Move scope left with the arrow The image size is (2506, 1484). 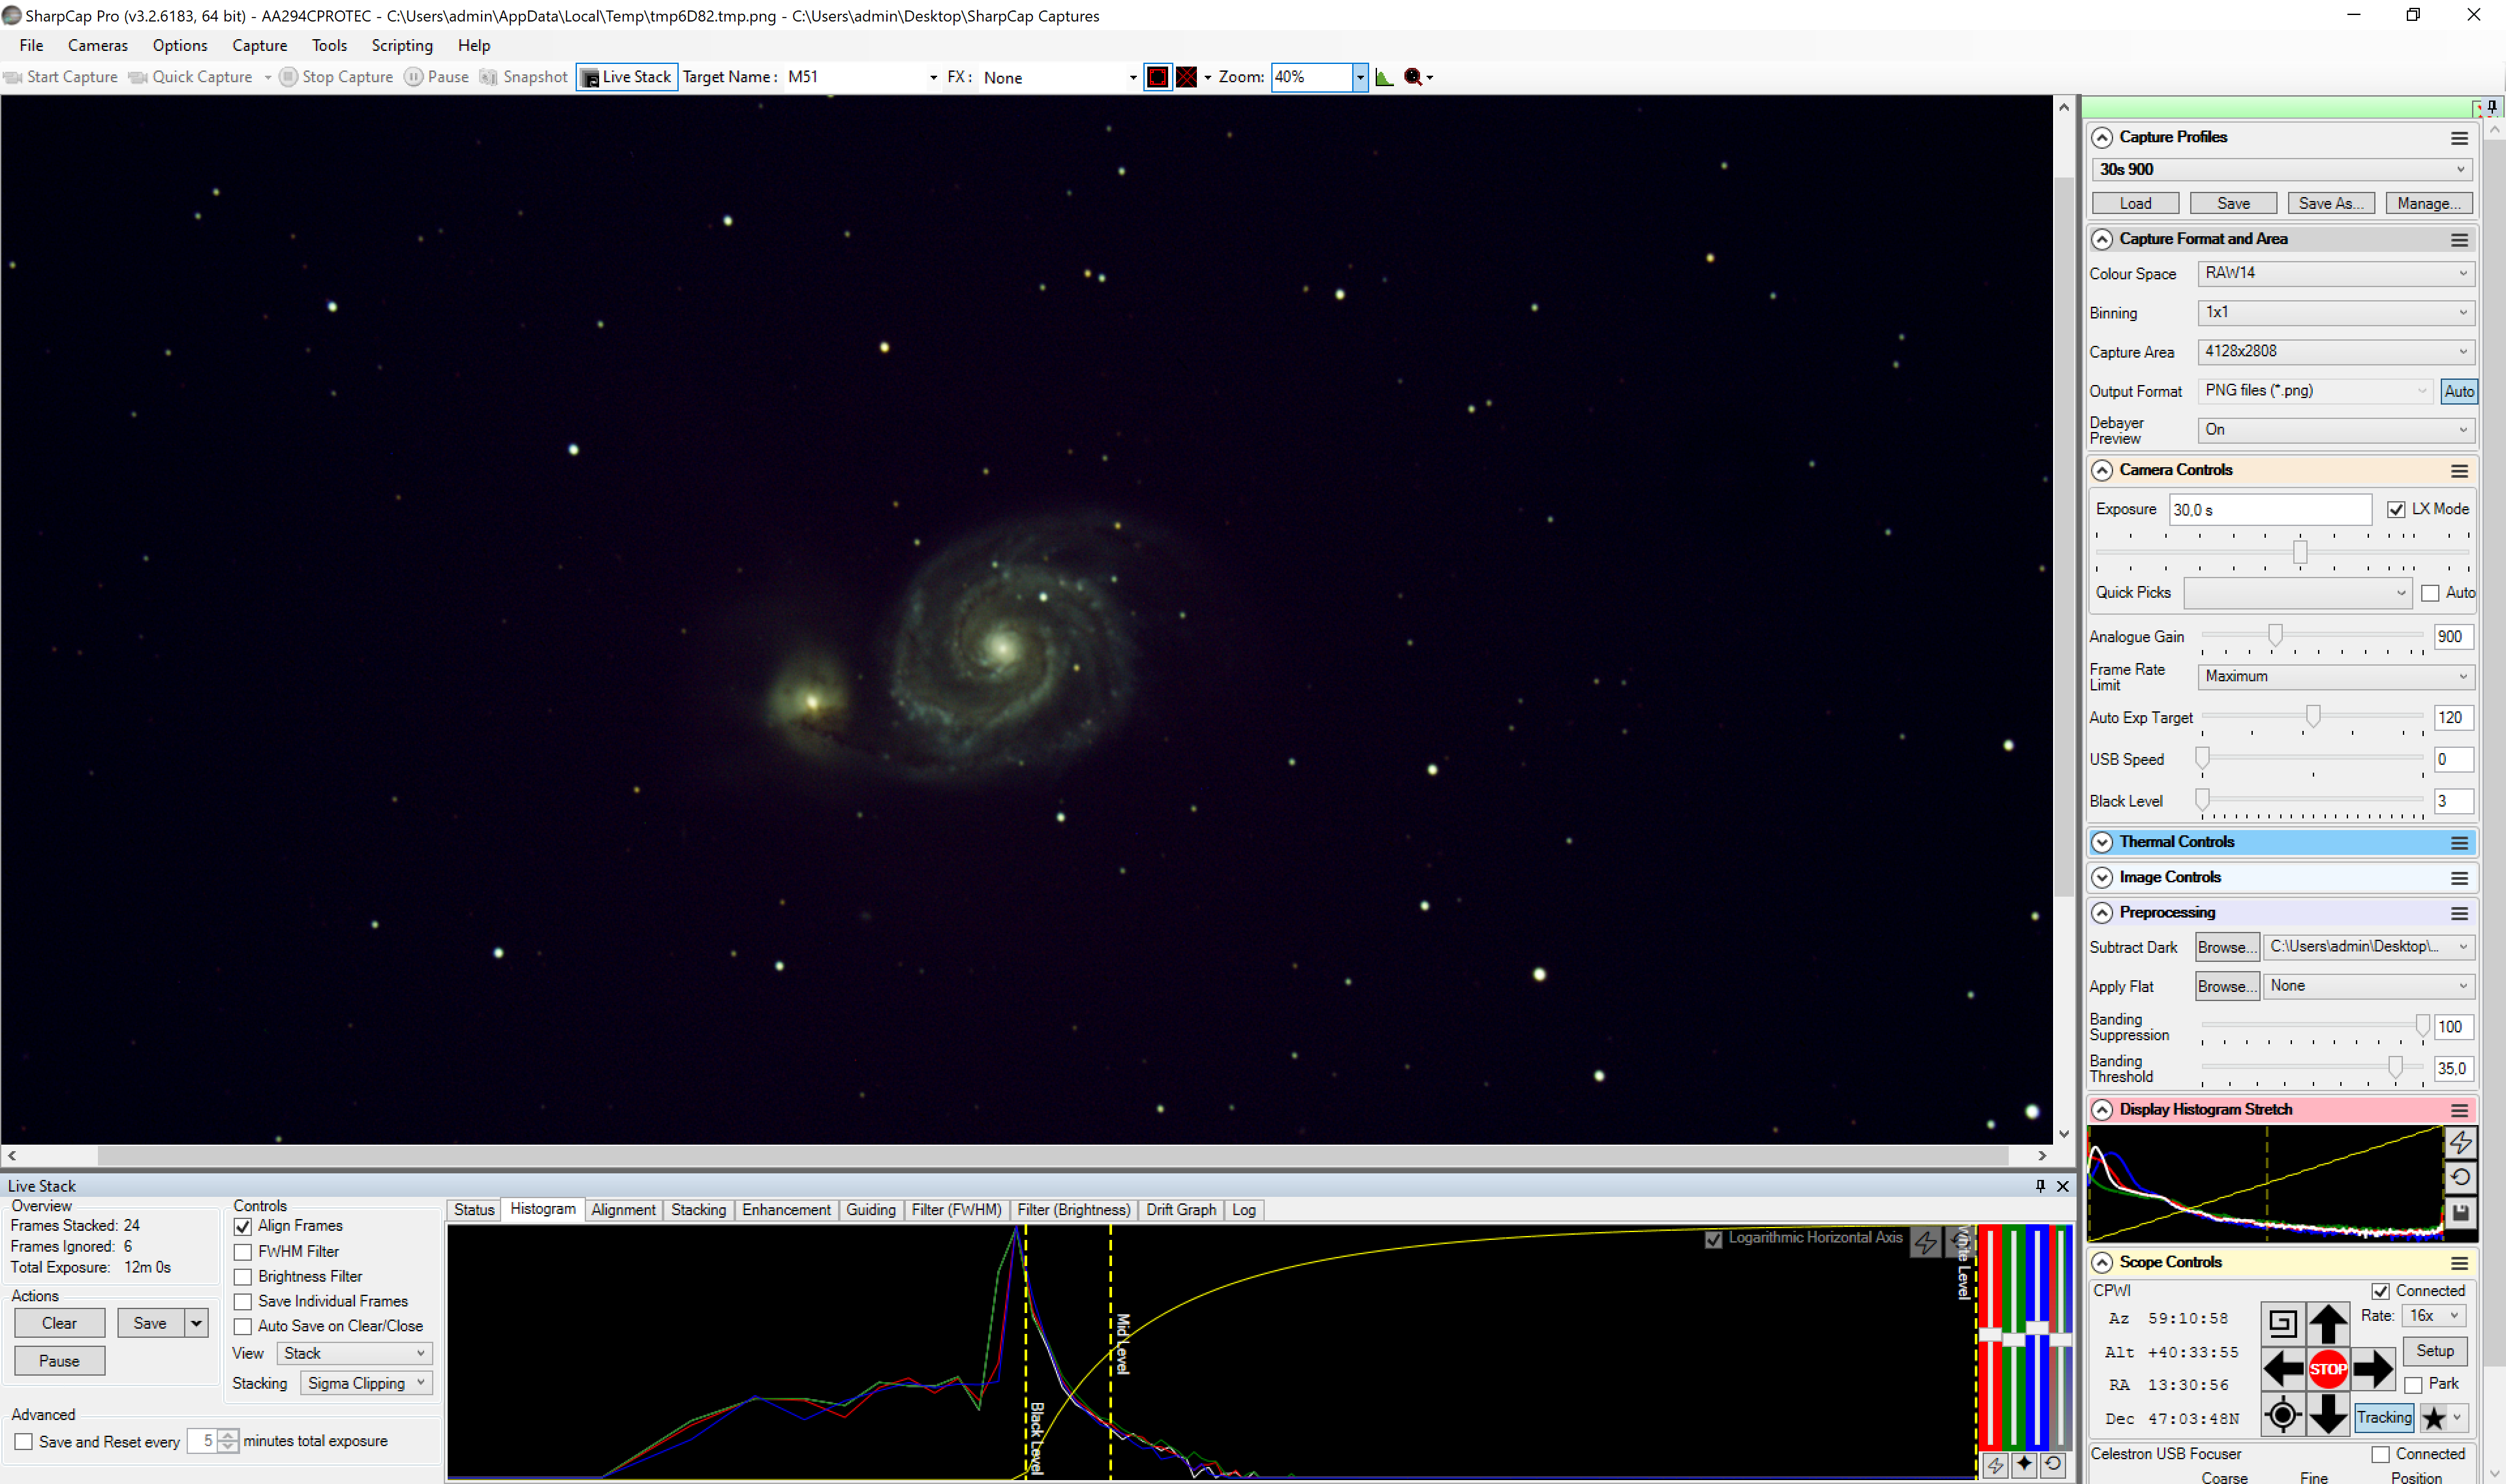[2283, 1369]
